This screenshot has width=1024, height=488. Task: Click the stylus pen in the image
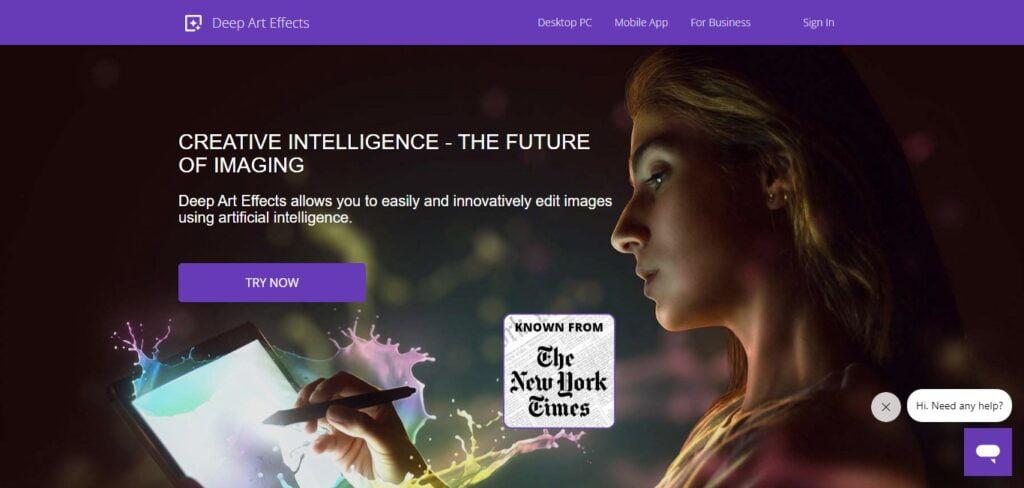click(340, 405)
